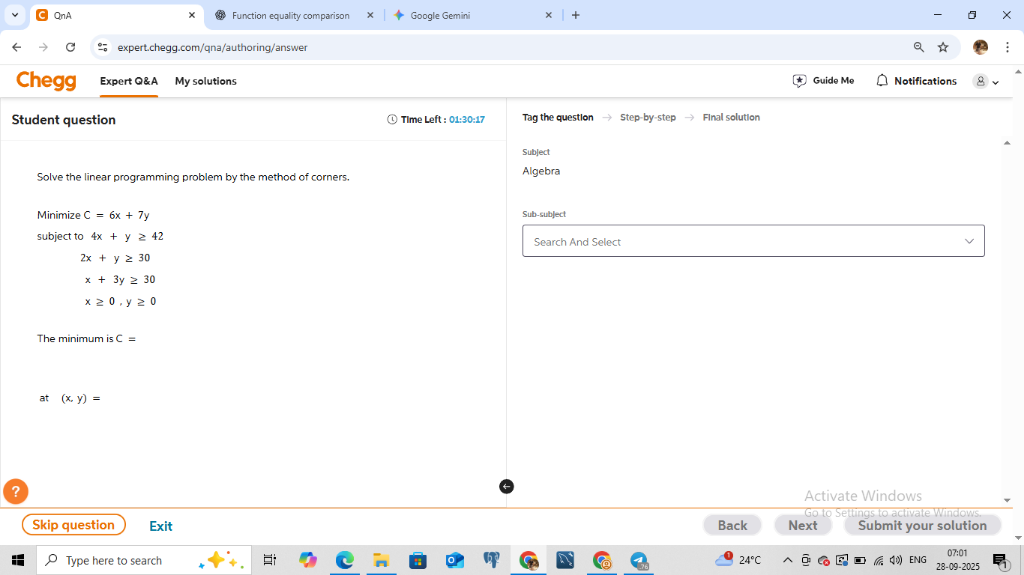Open the My solutions tab
Image resolution: width=1024 pixels, height=575 pixels.
(x=206, y=81)
